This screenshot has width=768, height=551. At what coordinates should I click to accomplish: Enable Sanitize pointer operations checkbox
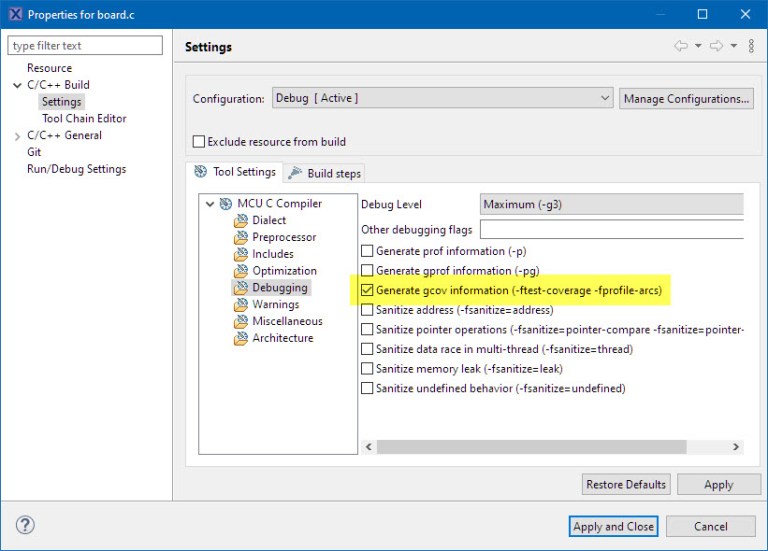click(x=367, y=330)
